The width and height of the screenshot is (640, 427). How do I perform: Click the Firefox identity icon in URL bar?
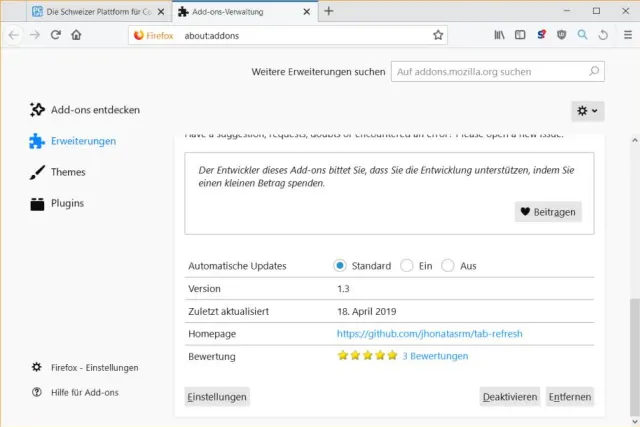[153, 36]
